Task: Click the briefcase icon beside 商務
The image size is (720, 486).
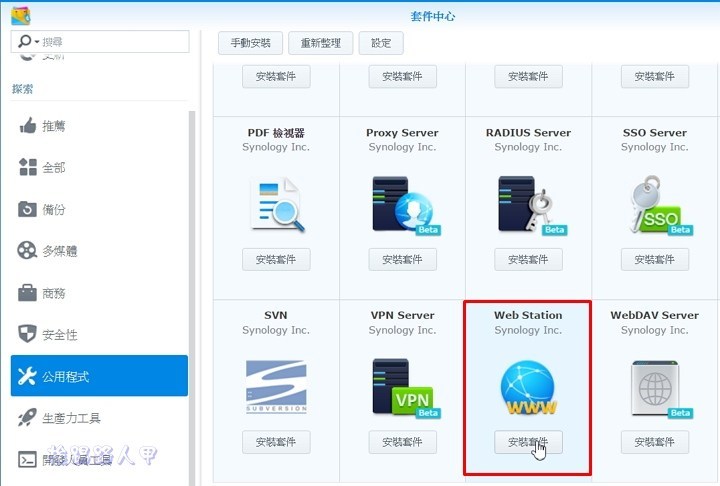Action: 27,293
